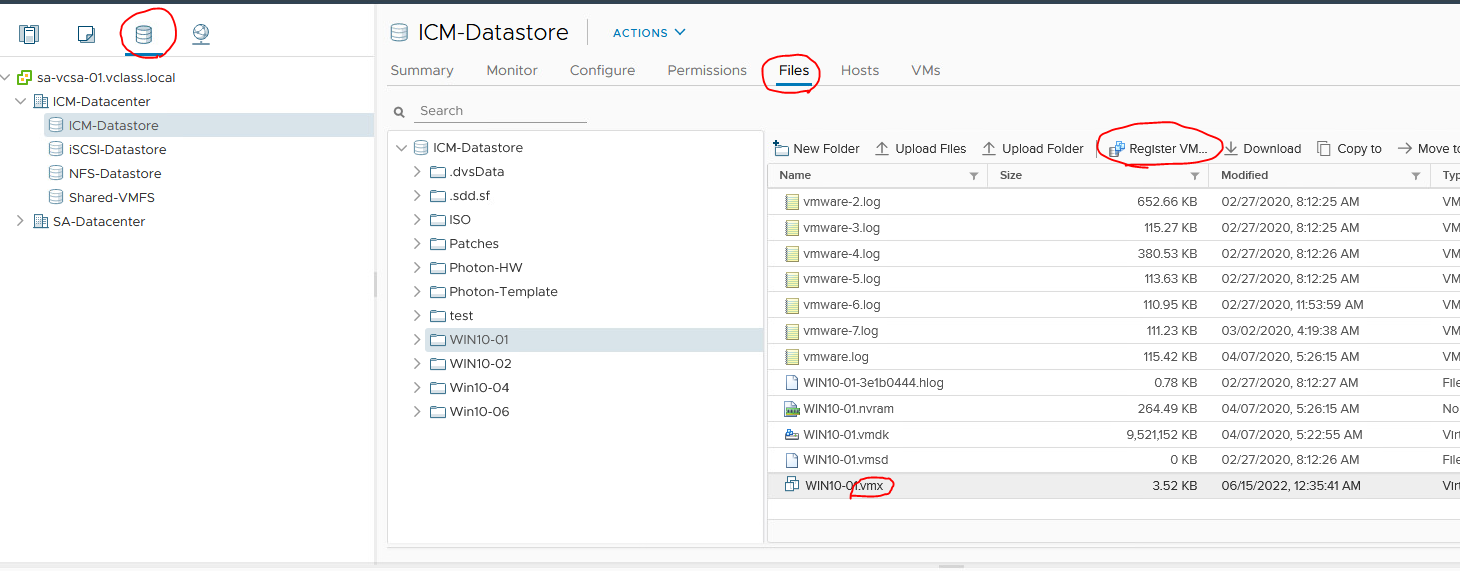
Task: Click Move to in the toolbar
Action: coord(1428,148)
